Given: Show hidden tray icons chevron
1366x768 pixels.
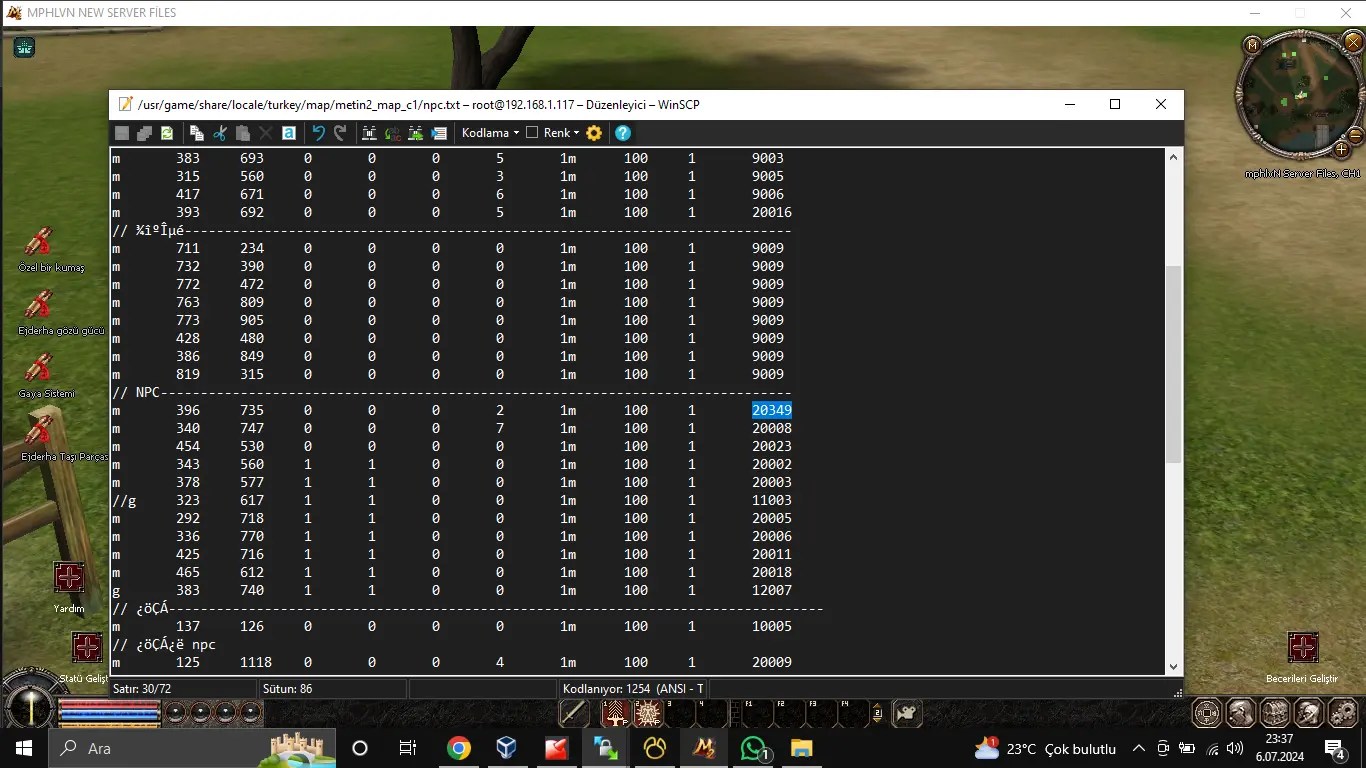Looking at the screenshot, I should (x=1138, y=748).
